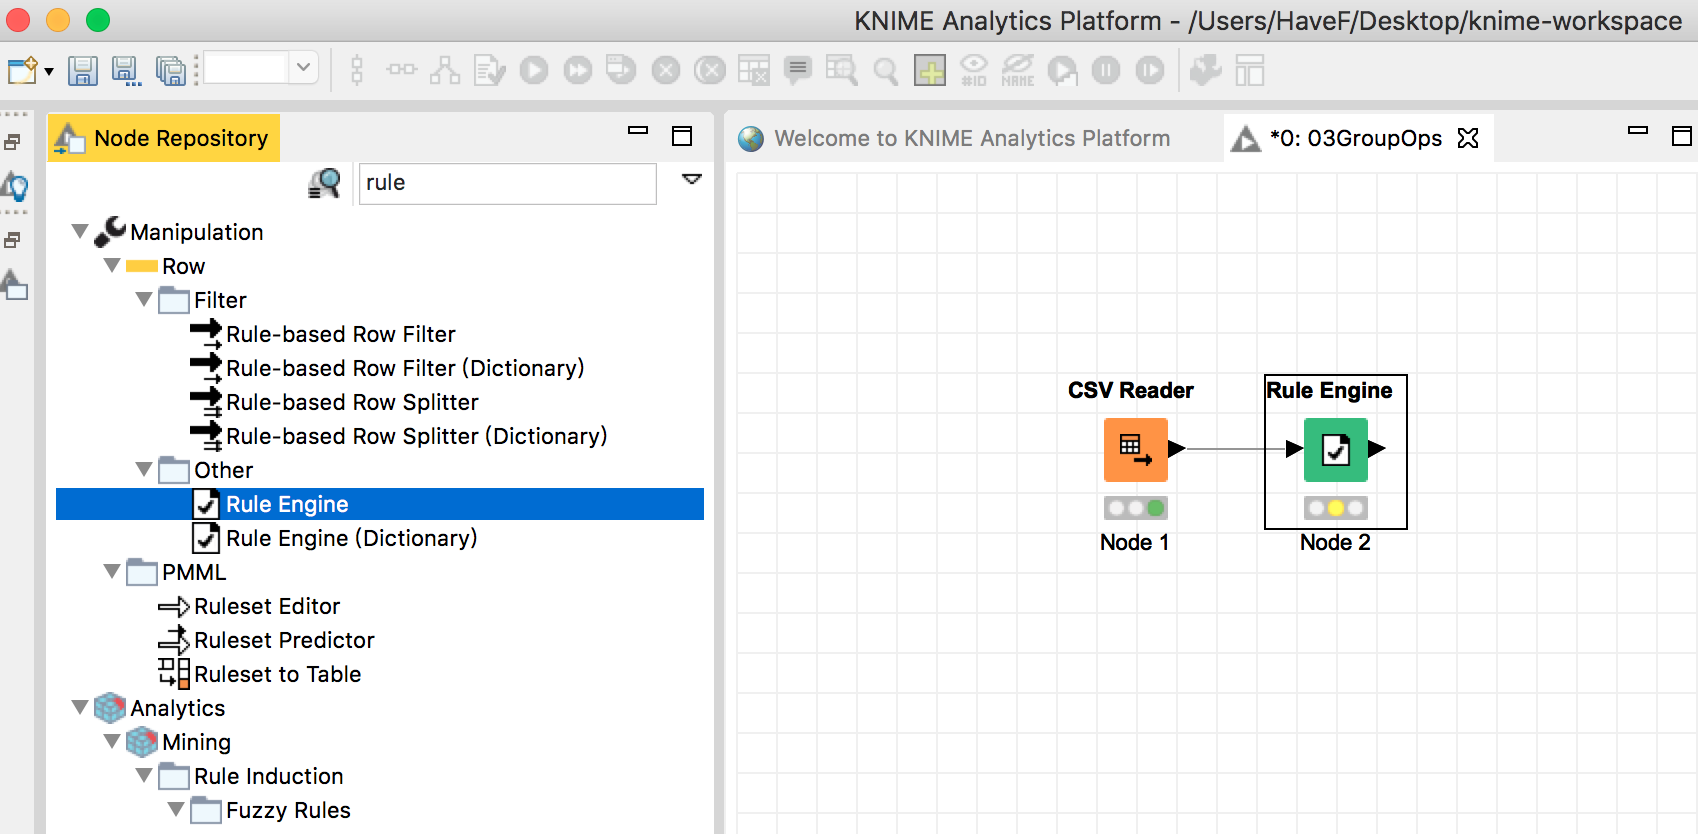Click the fuzzy search icon beside search box

(324, 183)
